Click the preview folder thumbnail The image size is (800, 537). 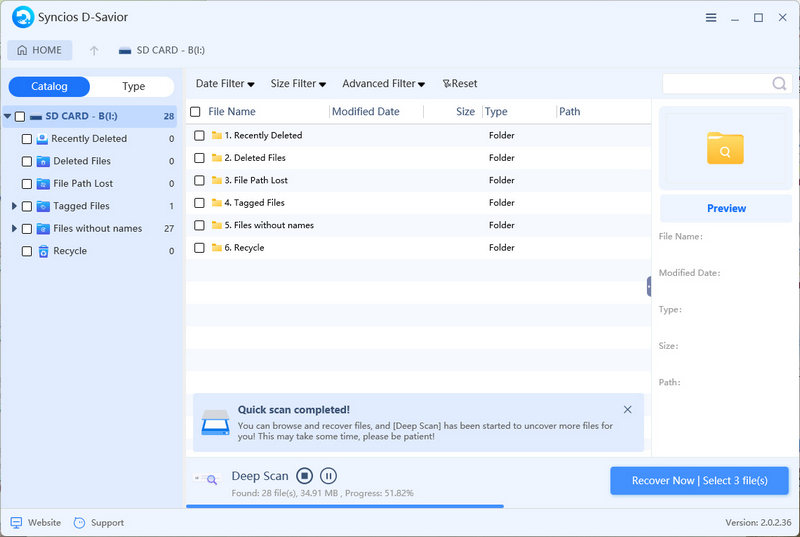pos(725,148)
